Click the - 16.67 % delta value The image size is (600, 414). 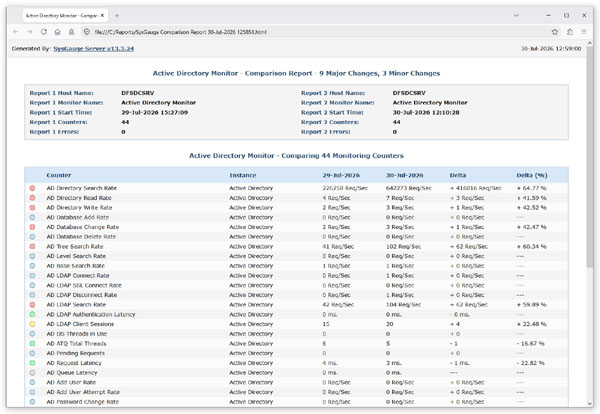[530, 344]
